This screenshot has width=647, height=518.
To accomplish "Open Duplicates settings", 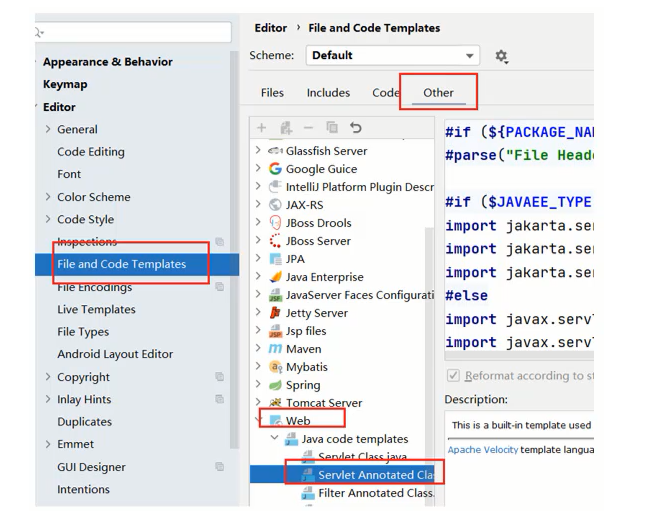I will point(85,422).
